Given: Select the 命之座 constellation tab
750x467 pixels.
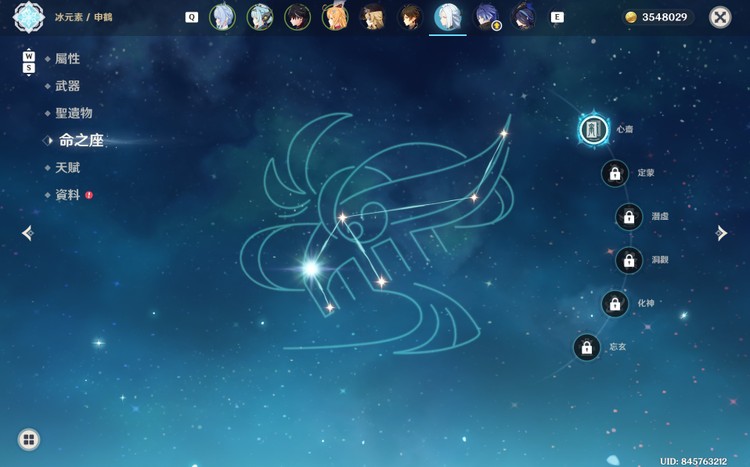Looking at the screenshot, I should (x=81, y=140).
